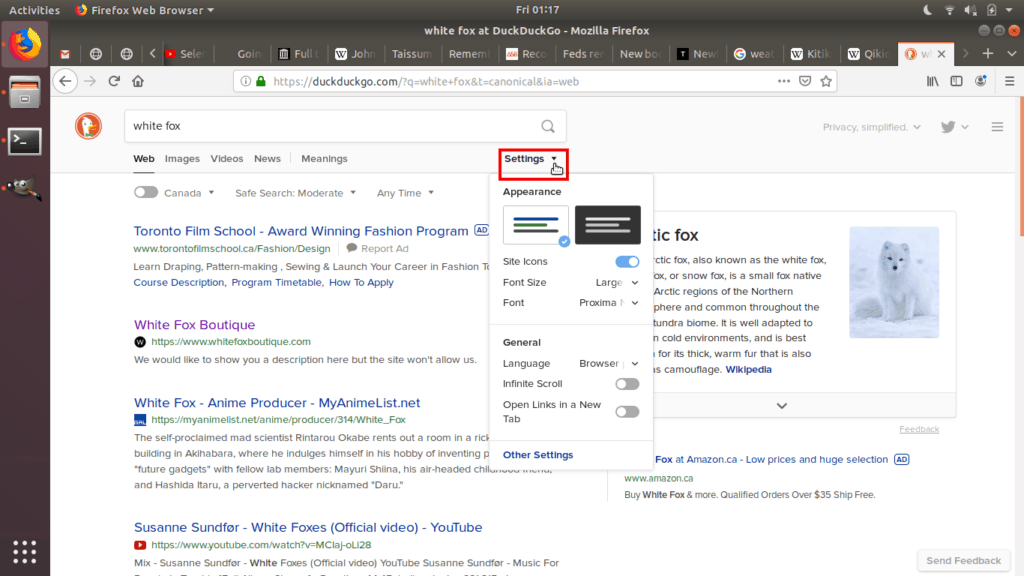Show Applications grid in the dock
This screenshot has height=576, width=1024.
(25, 552)
